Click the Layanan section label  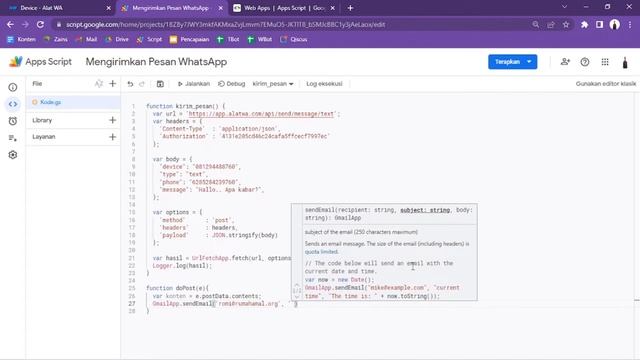click(44, 137)
